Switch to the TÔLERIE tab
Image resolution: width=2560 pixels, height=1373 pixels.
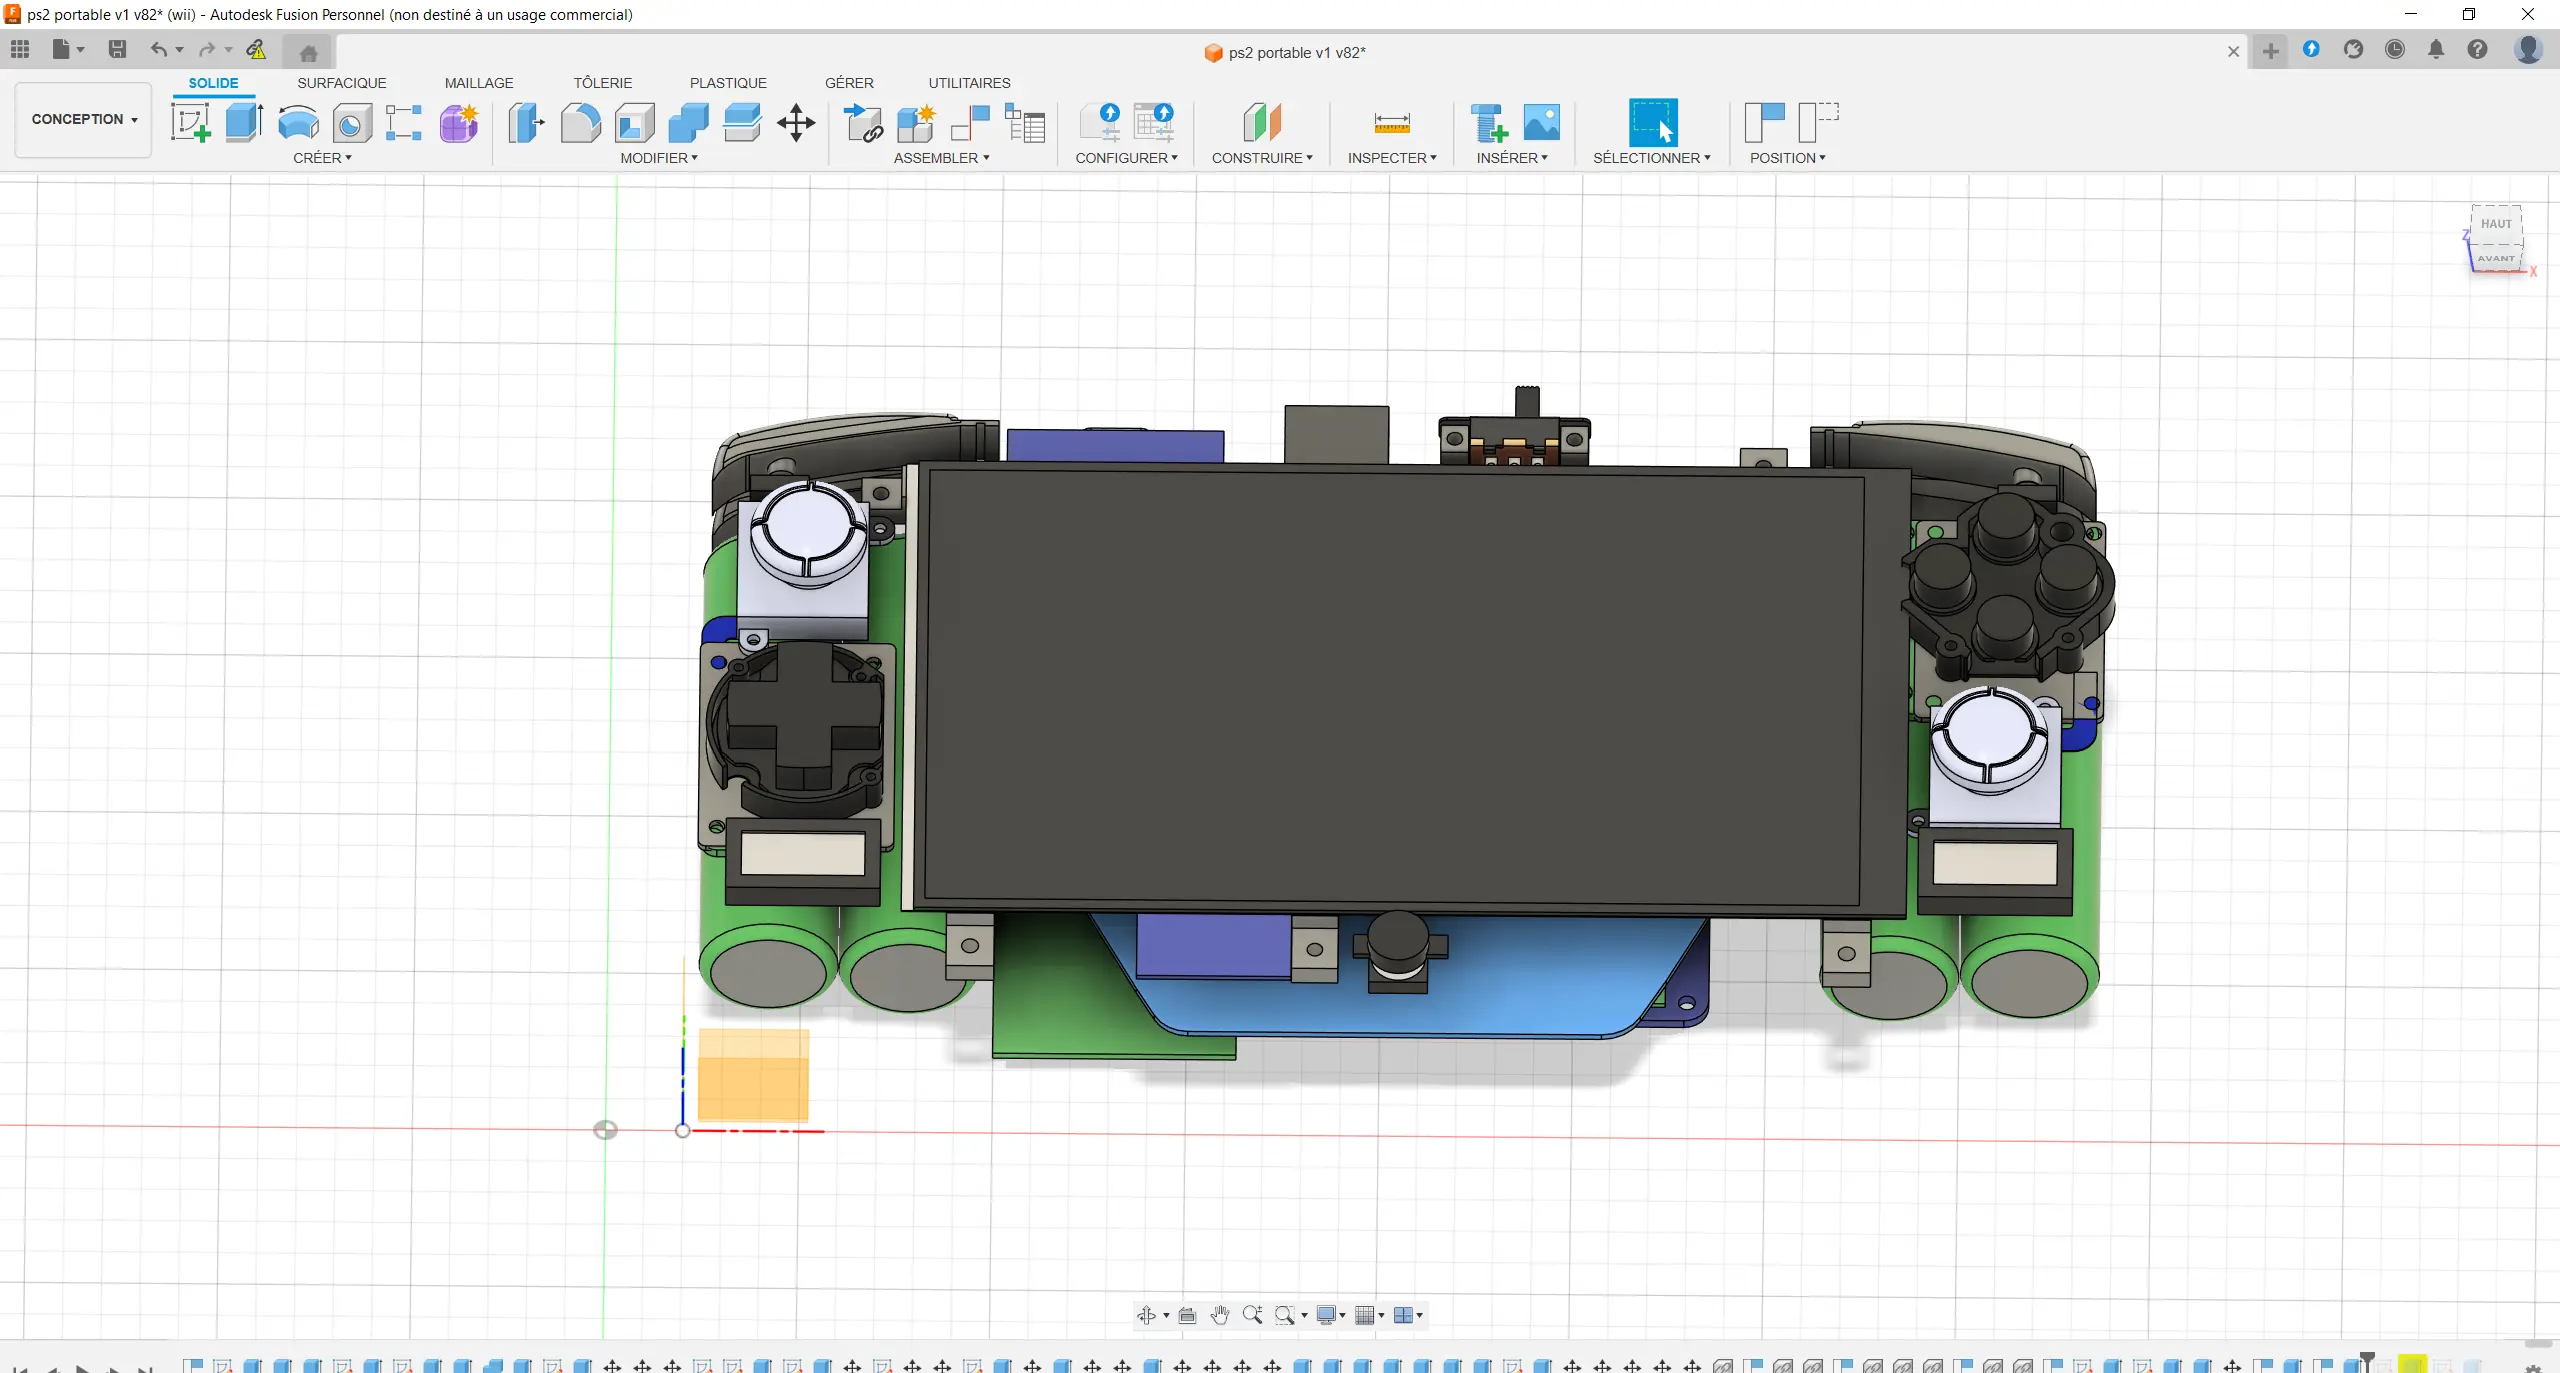603,83
